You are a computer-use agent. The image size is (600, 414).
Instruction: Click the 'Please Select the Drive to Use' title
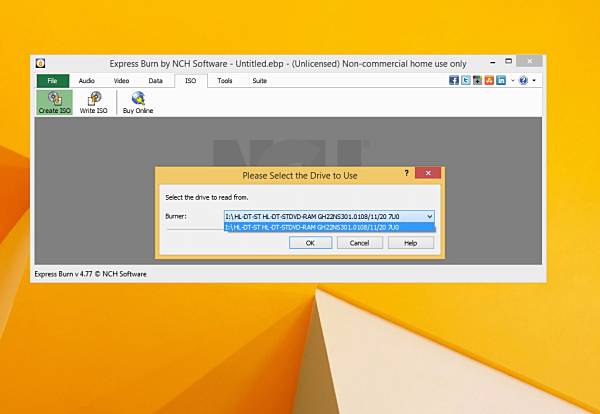300,176
